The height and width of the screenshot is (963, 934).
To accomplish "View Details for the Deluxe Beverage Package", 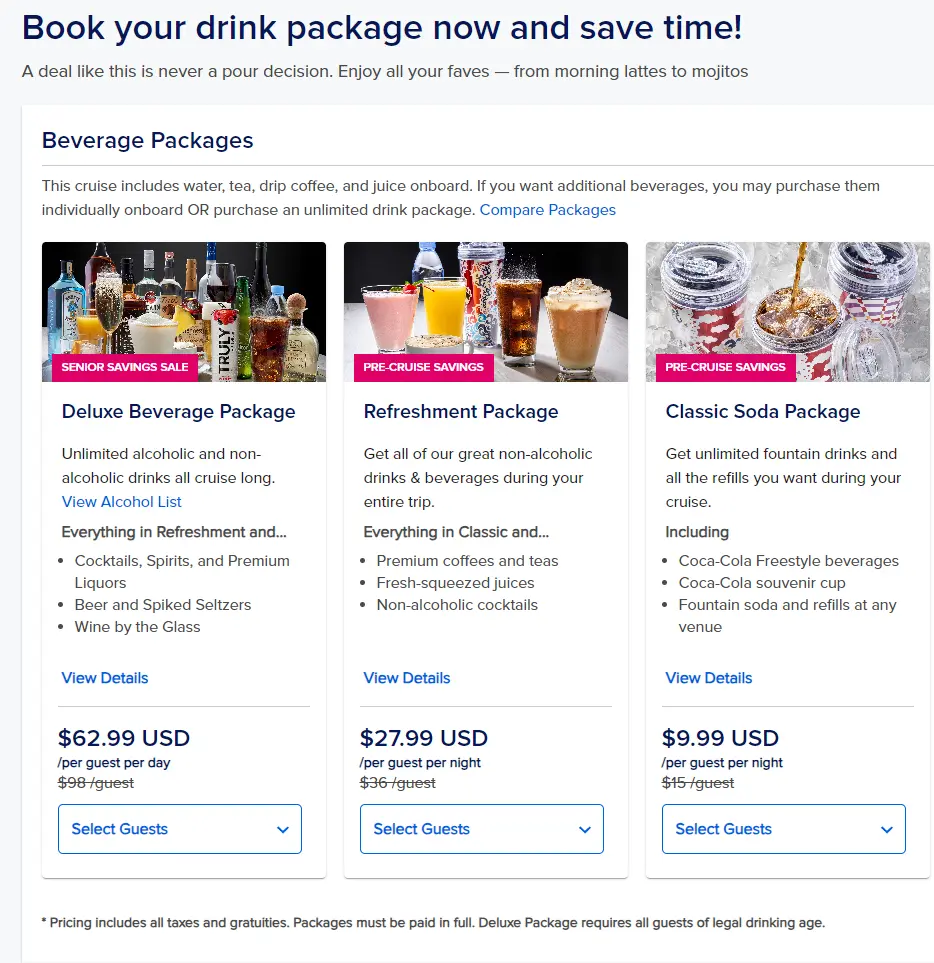I will (104, 678).
